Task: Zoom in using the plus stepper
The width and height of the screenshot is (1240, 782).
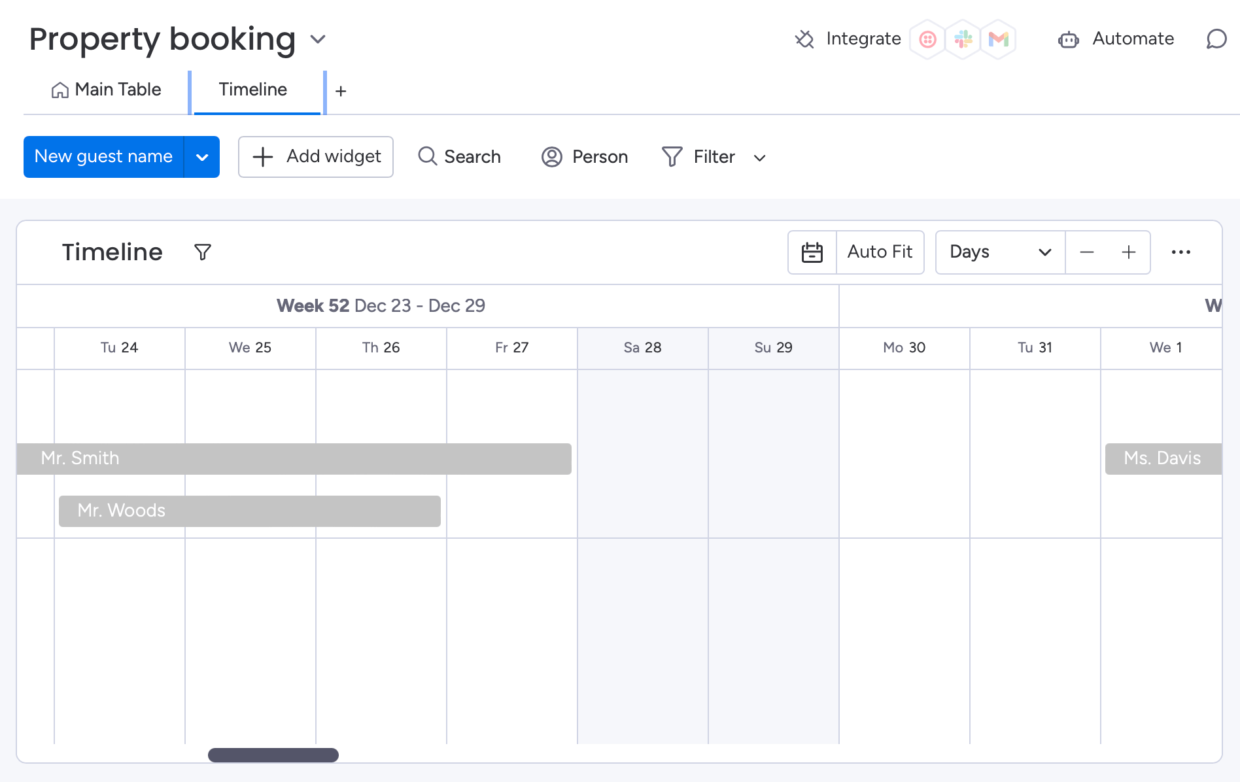Action: [1128, 252]
